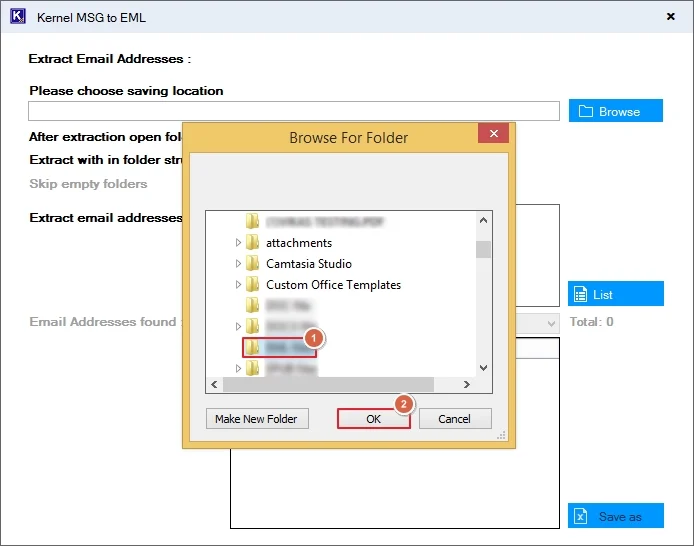The width and height of the screenshot is (694, 546).
Task: Select the attachments folder icon
Action: [x=252, y=243]
